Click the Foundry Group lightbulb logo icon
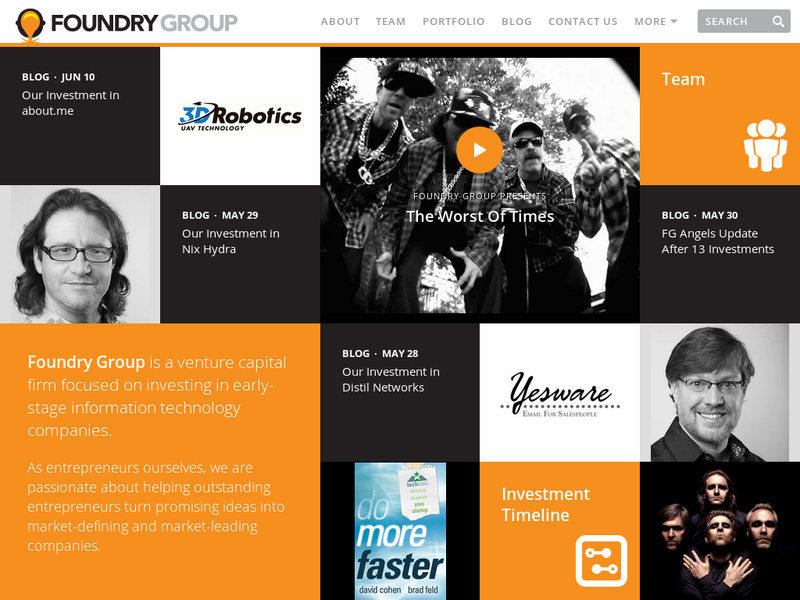The image size is (800, 600). coord(30,24)
